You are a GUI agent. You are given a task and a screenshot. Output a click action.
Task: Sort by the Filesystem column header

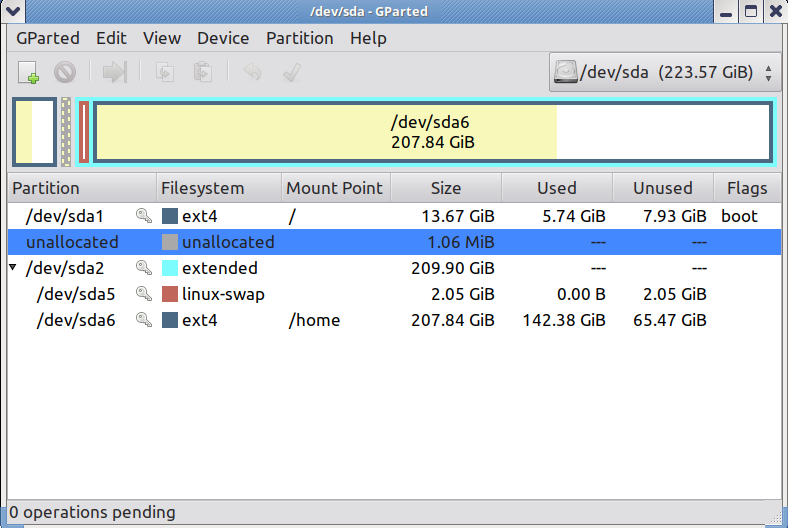coord(219,188)
